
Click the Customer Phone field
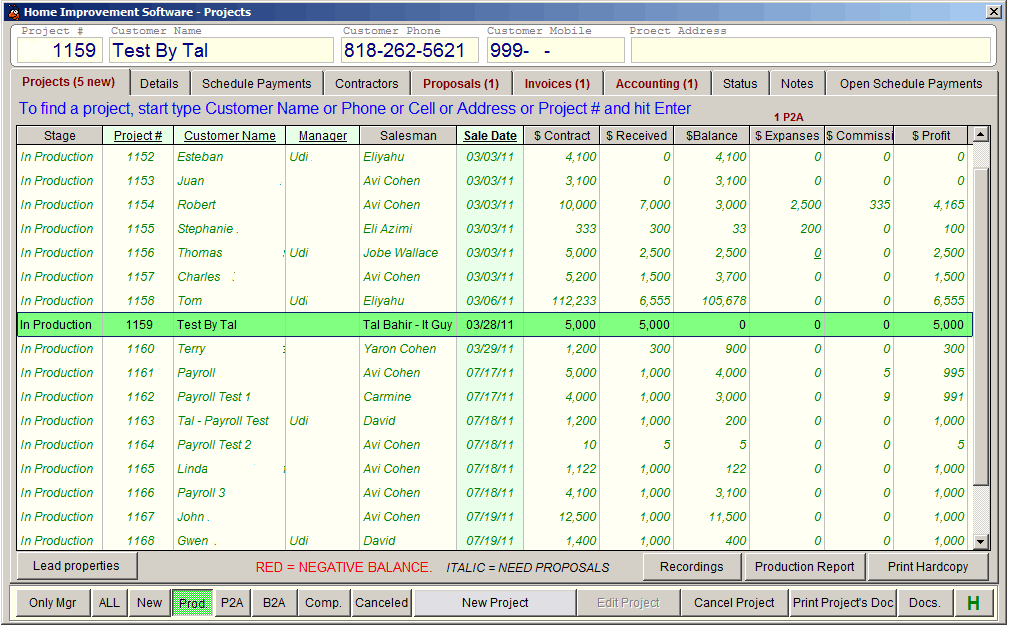(x=410, y=50)
